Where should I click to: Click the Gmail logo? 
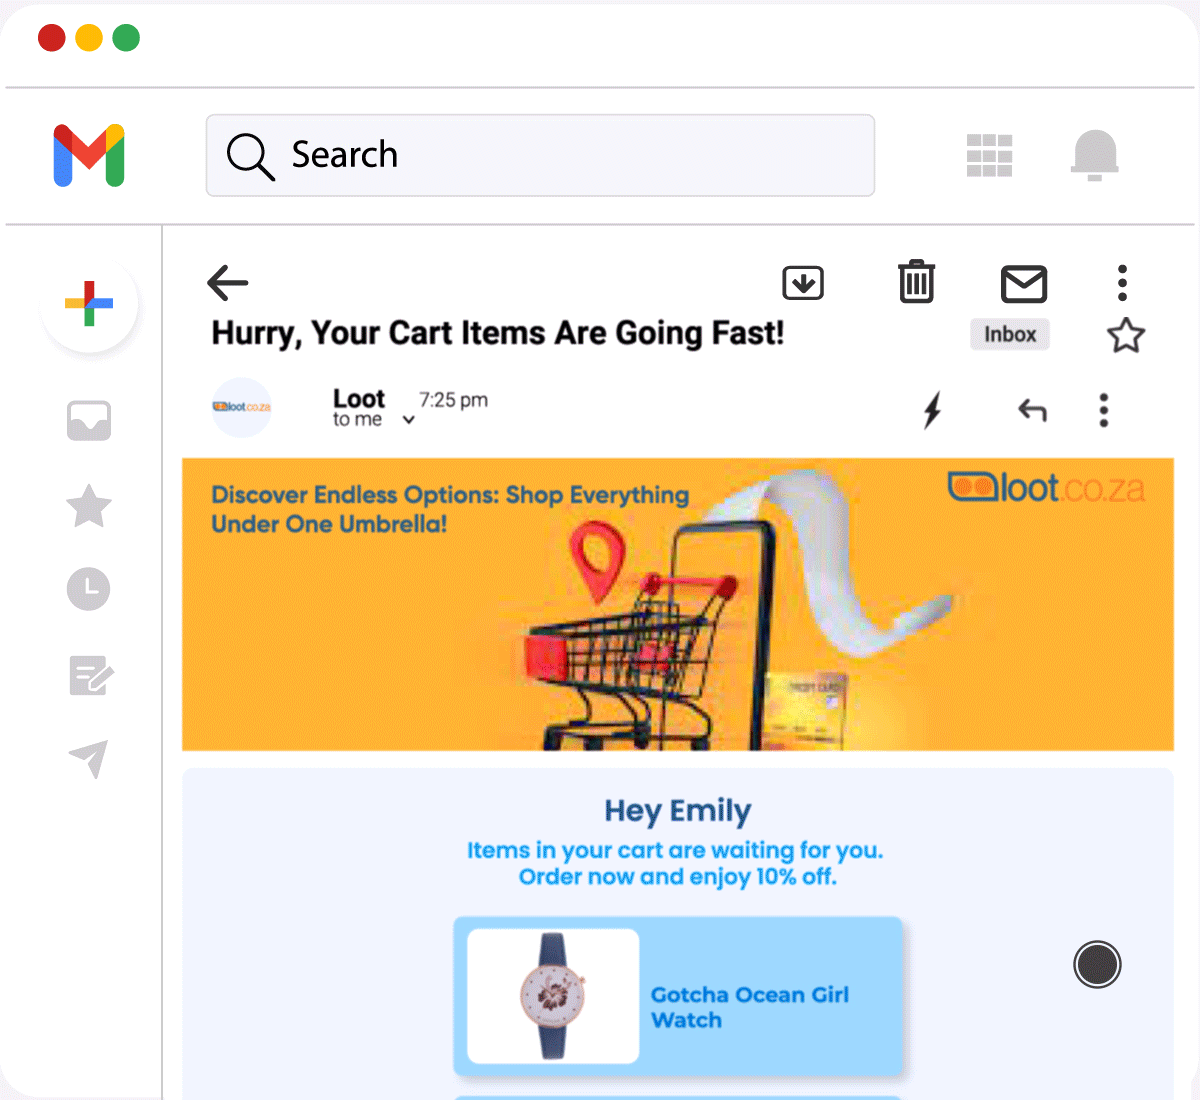pos(89,155)
